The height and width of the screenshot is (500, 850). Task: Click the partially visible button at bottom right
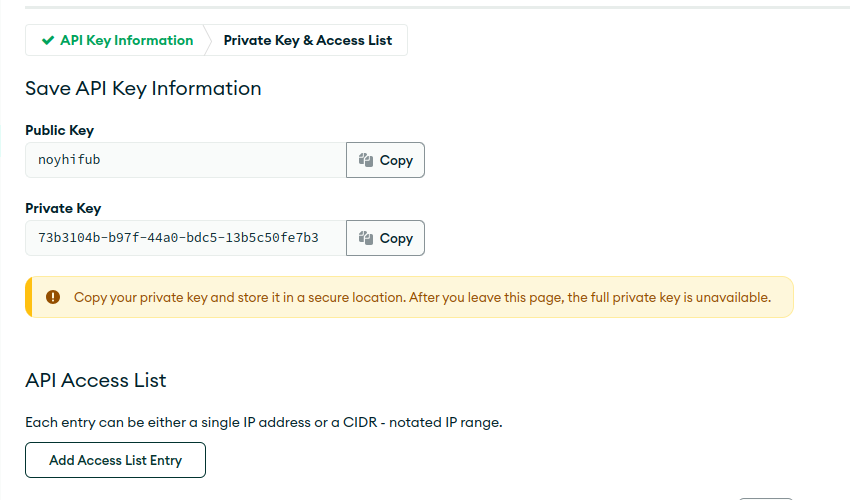tap(766, 498)
